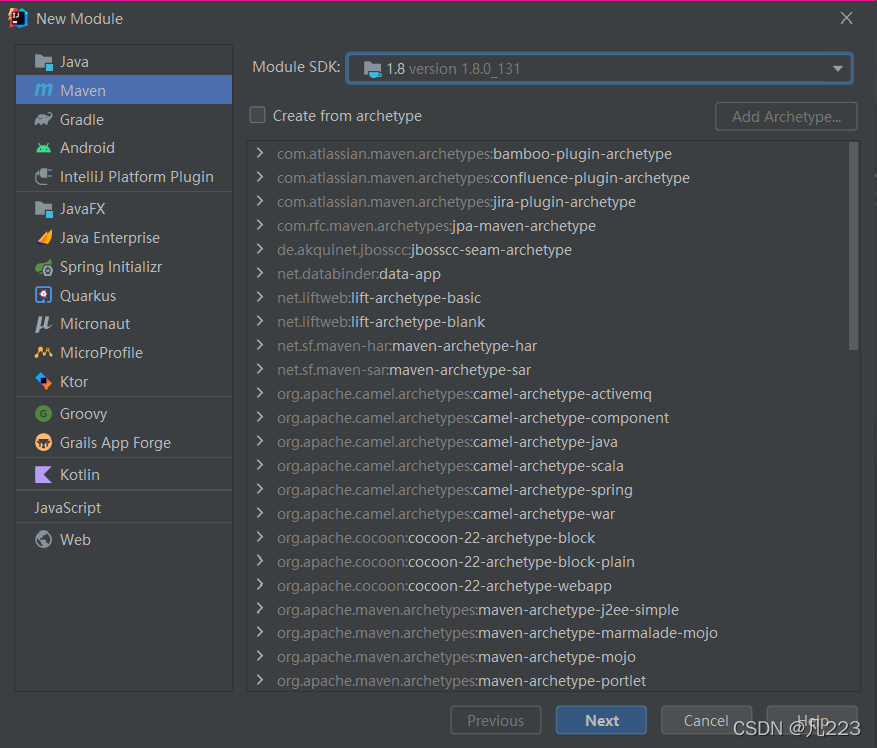
Task: Choose Spring Initializr label in list
Action: (111, 267)
